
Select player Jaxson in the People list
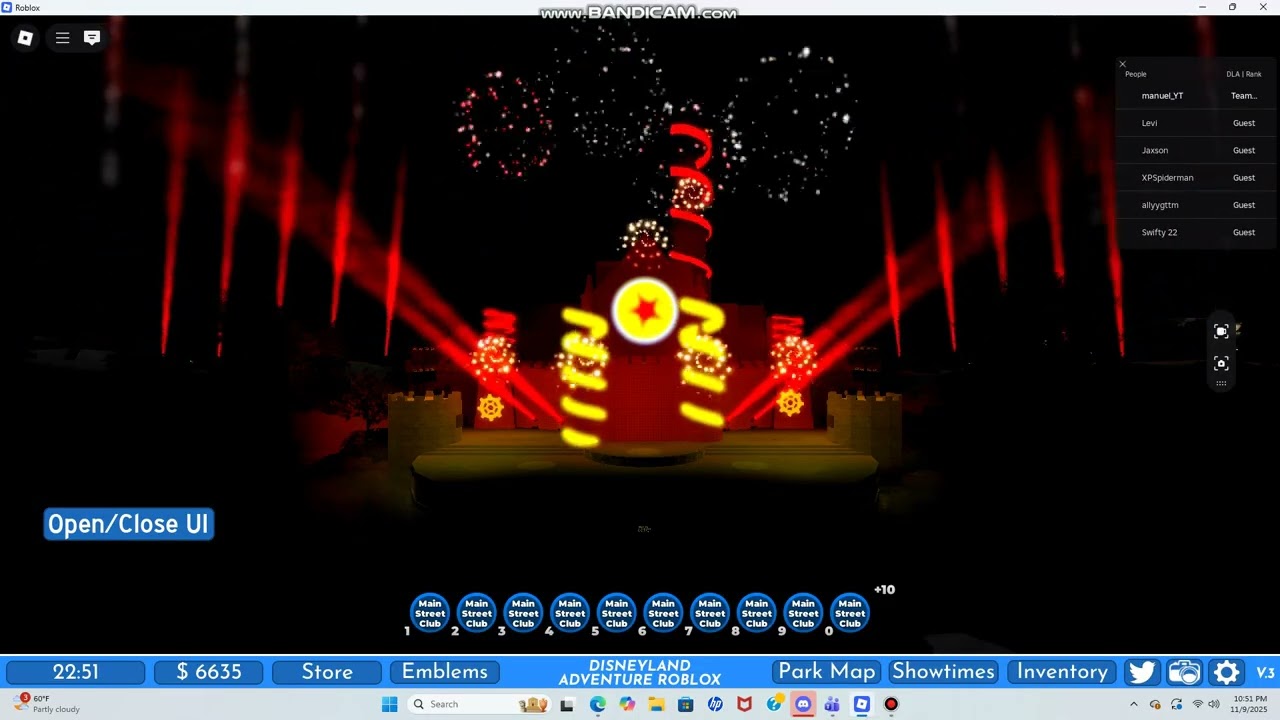pos(1196,150)
